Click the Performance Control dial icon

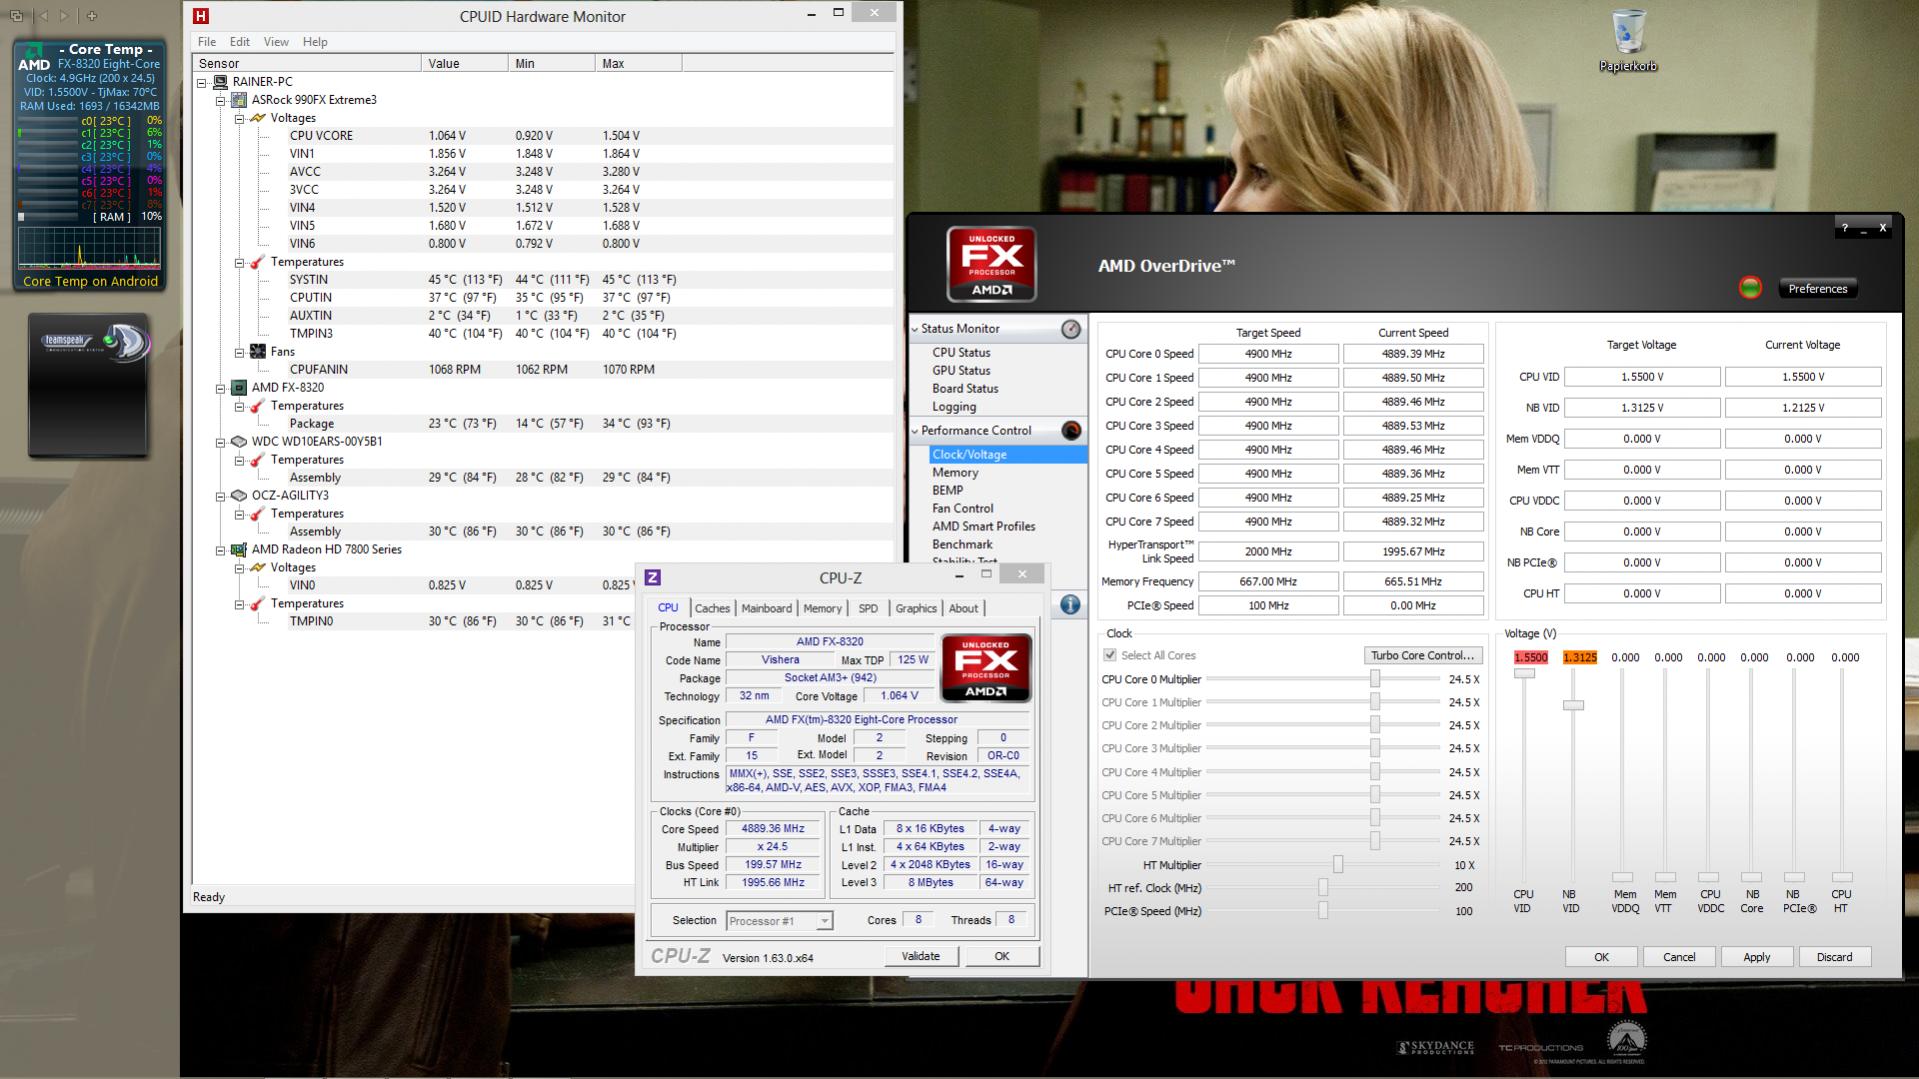click(x=1070, y=431)
